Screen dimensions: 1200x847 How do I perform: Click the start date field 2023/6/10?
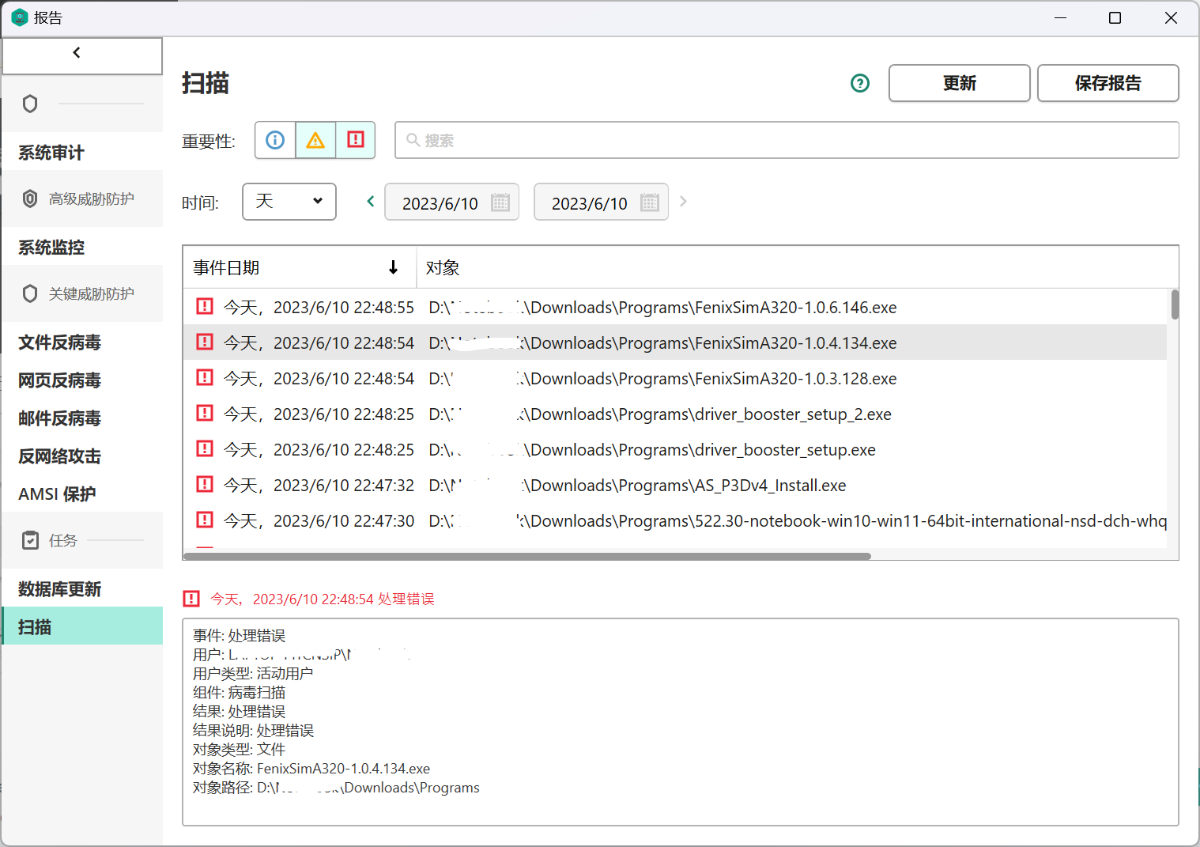pyautogui.click(x=451, y=202)
